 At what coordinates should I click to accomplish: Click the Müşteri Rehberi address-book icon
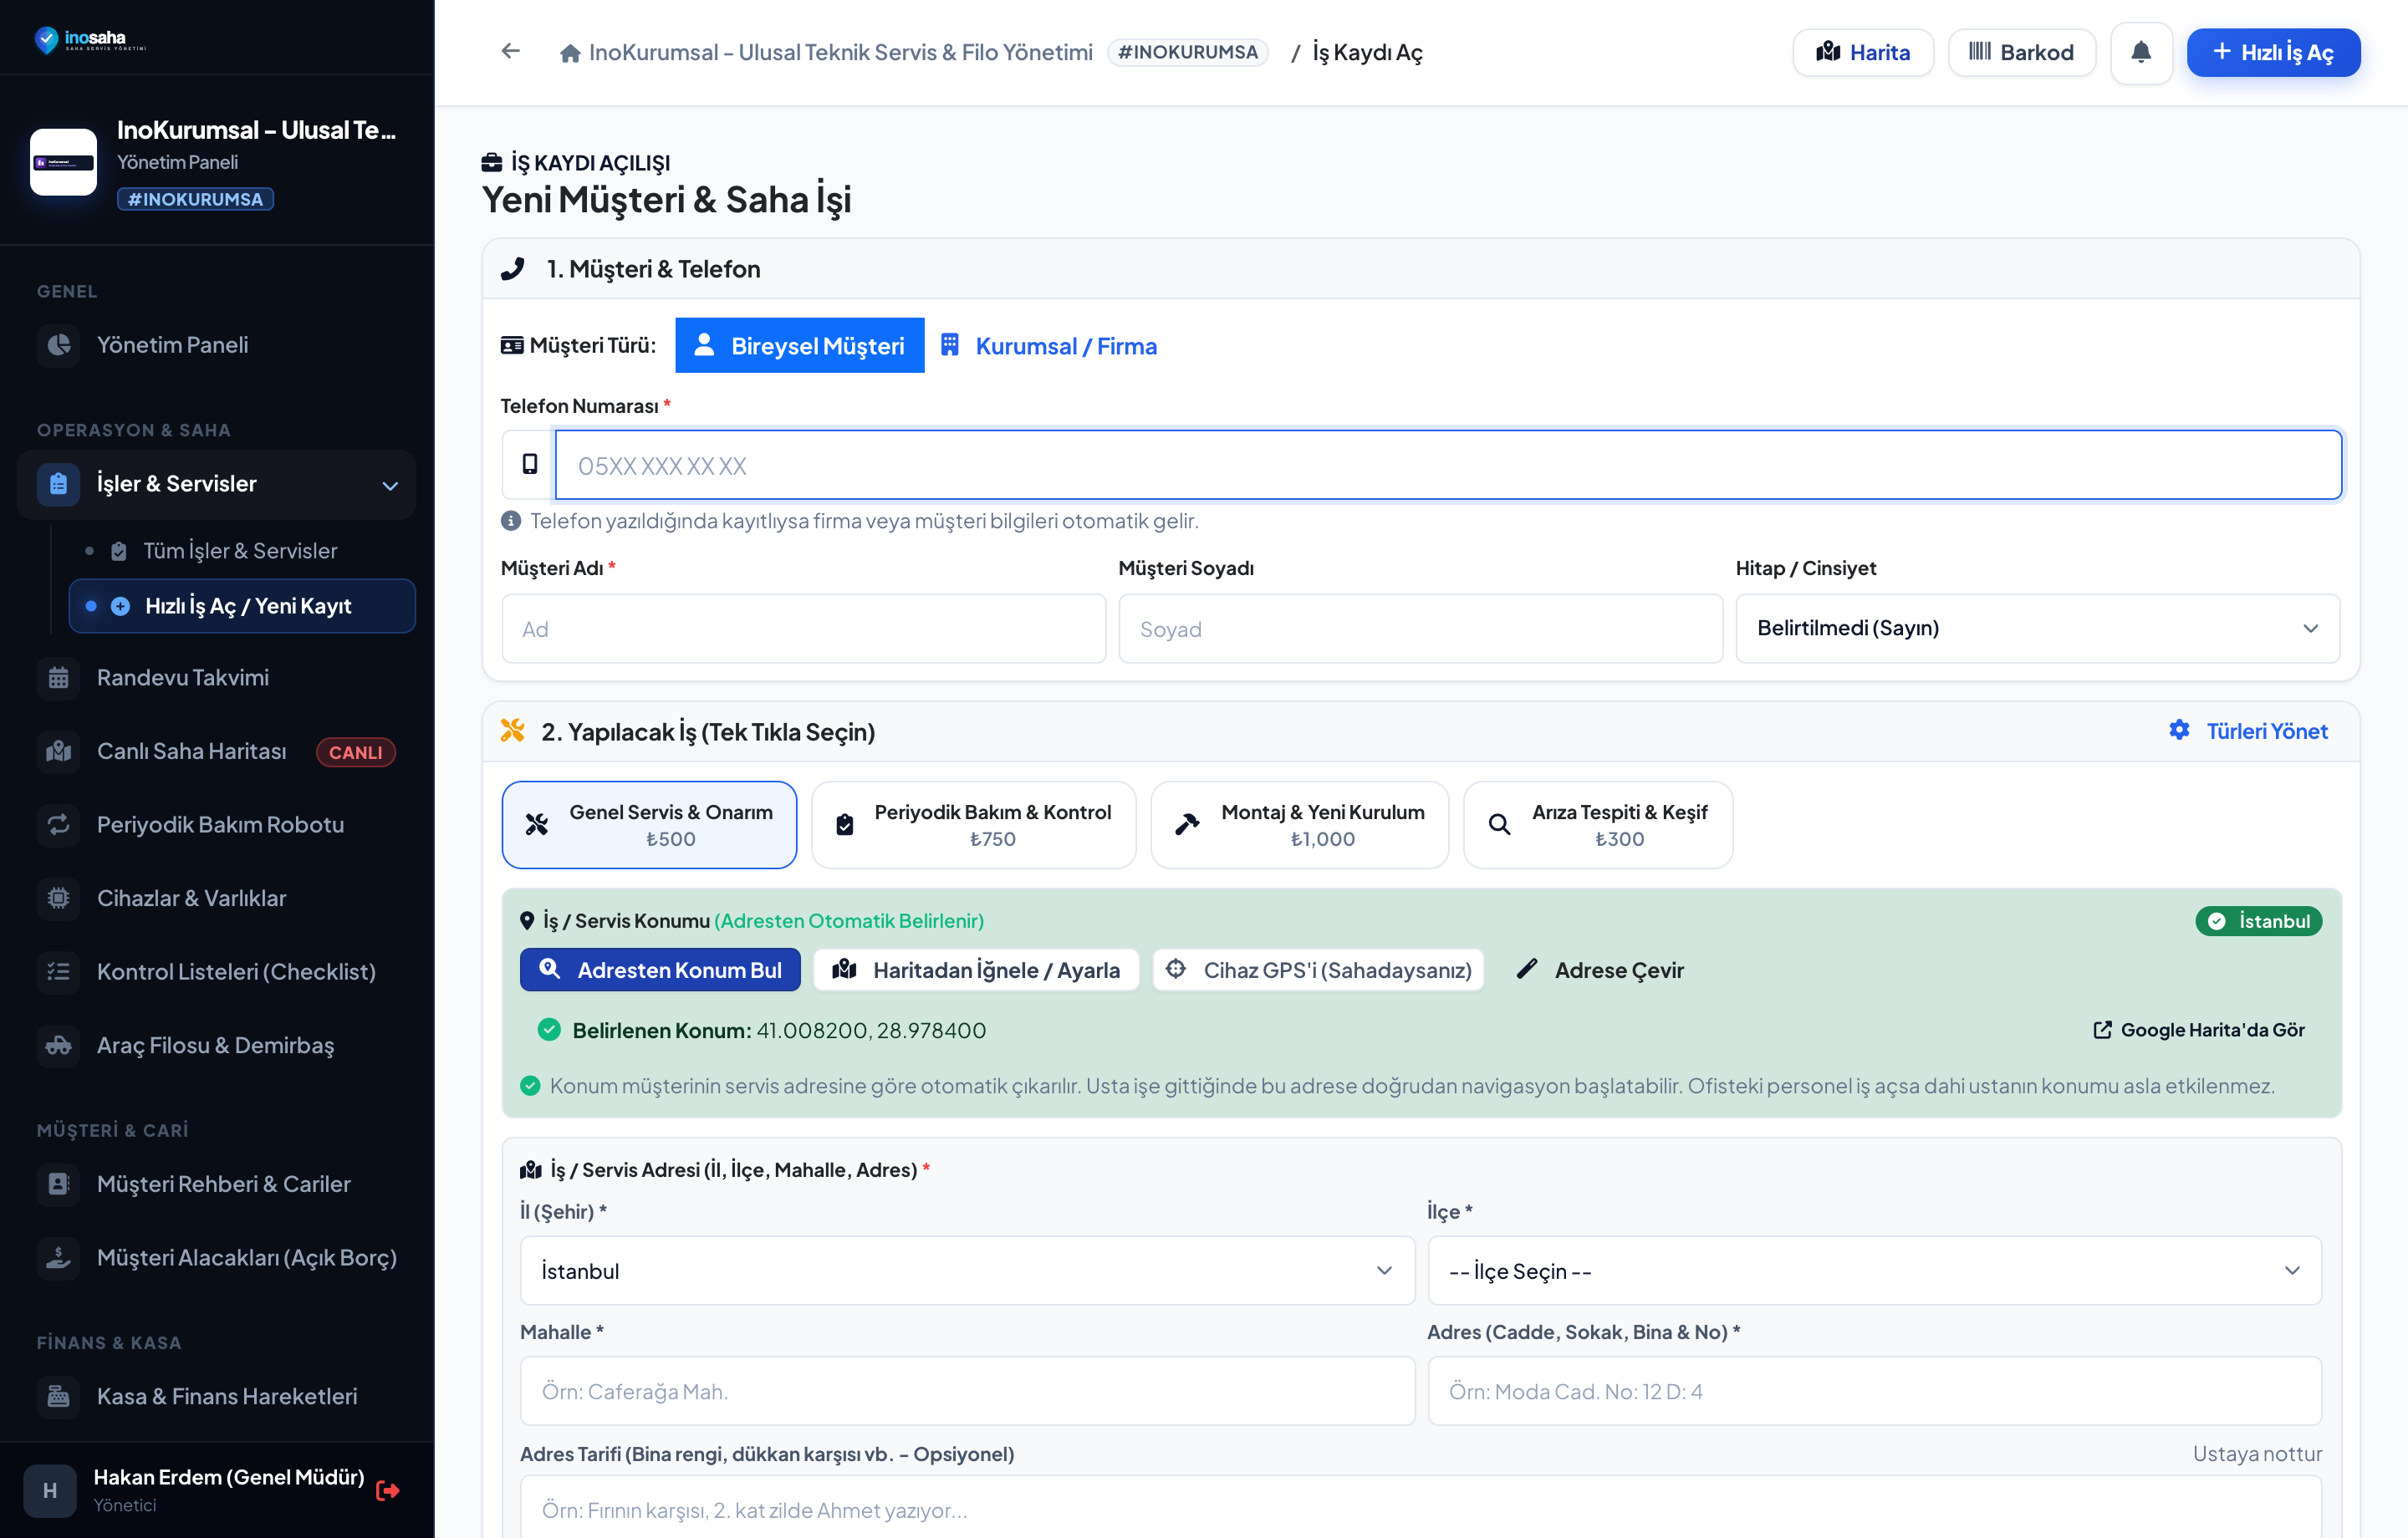[59, 1184]
